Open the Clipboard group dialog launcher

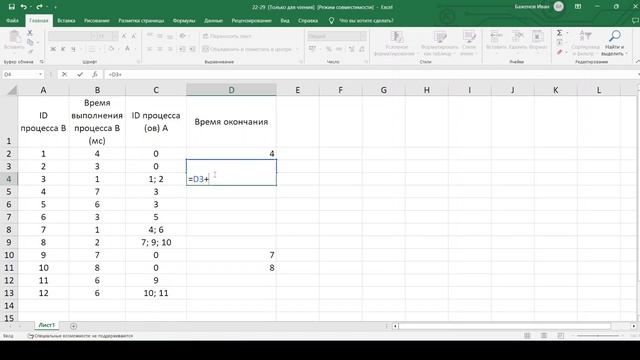42,62
